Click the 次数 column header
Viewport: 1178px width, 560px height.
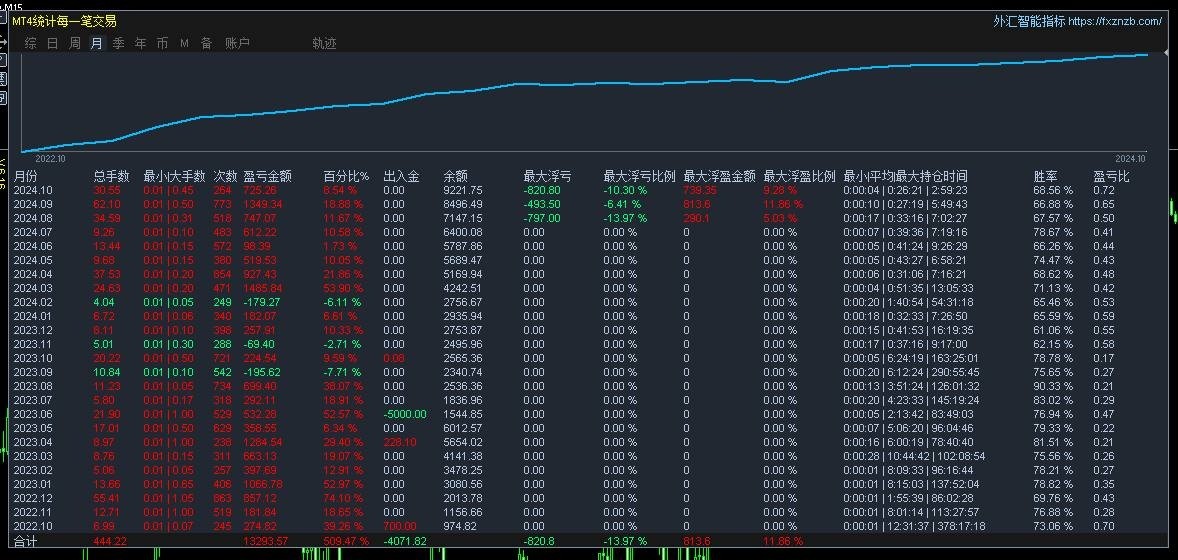(225, 177)
